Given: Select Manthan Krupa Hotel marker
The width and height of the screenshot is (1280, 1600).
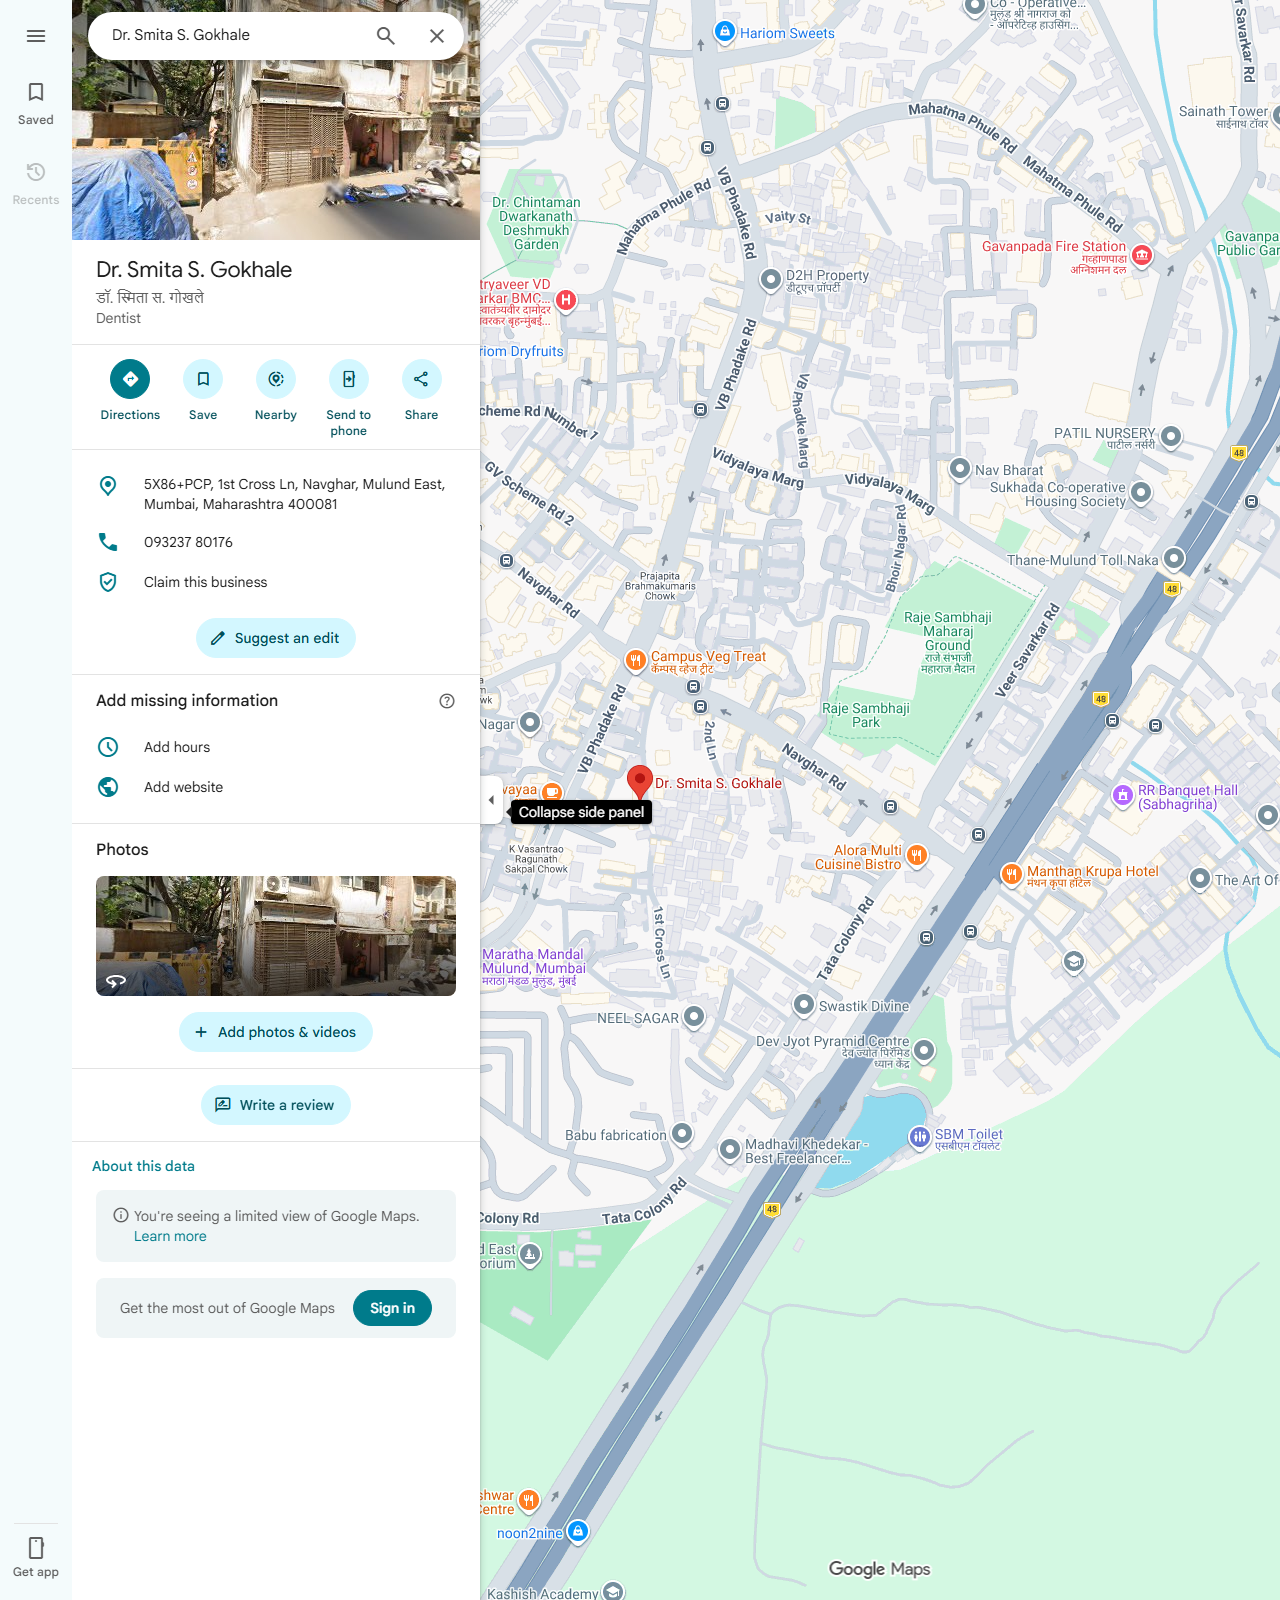Looking at the screenshot, I should (x=1011, y=875).
